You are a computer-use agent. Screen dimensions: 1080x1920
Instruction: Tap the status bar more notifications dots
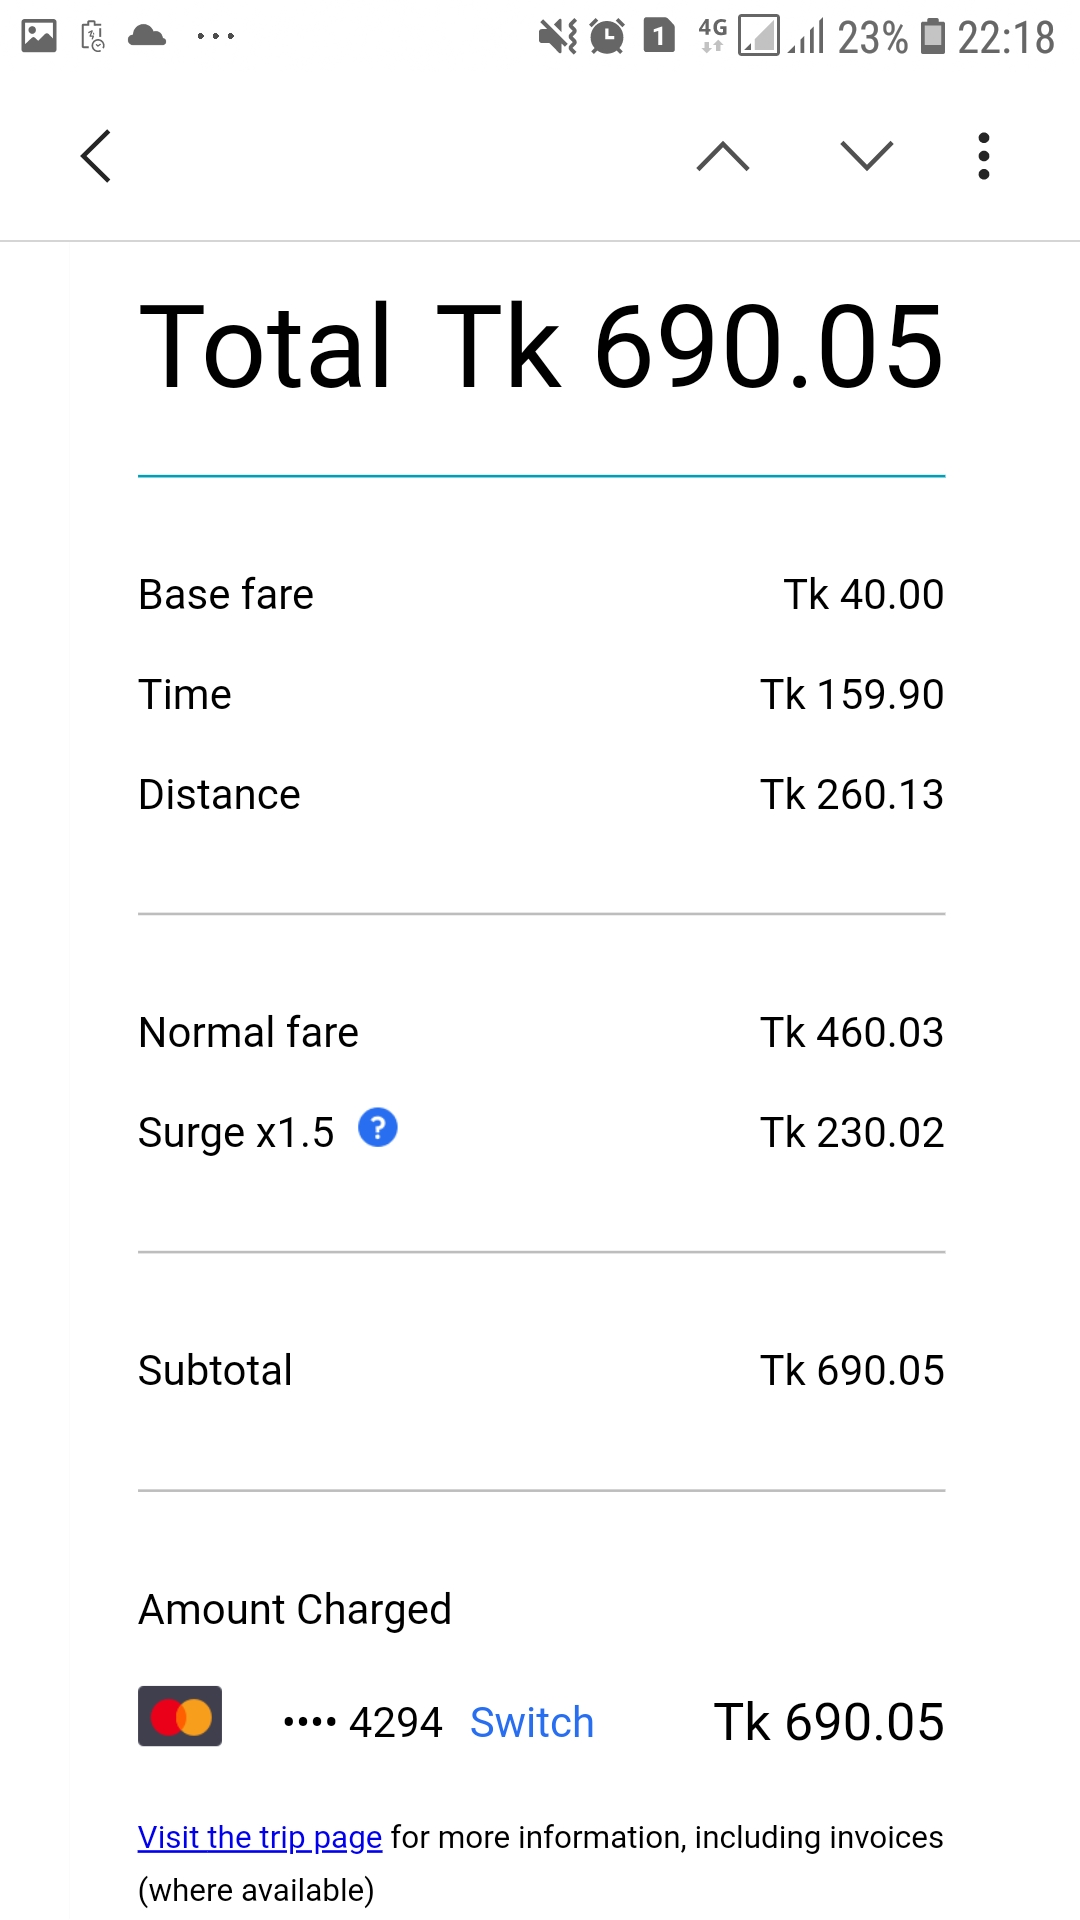[x=215, y=37]
